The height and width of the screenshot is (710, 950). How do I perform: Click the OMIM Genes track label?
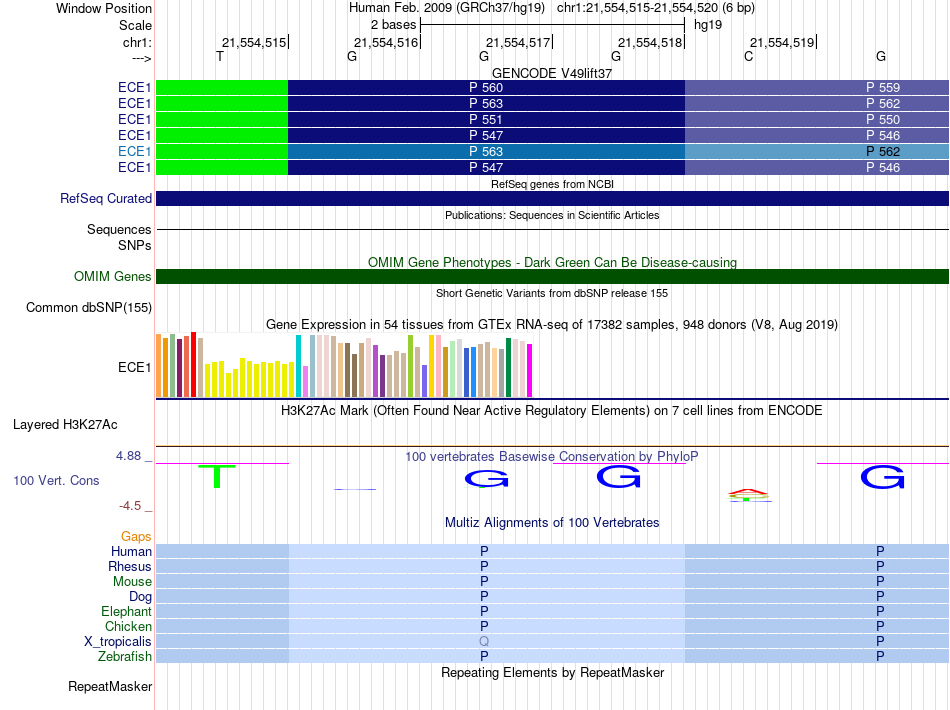click(x=113, y=277)
